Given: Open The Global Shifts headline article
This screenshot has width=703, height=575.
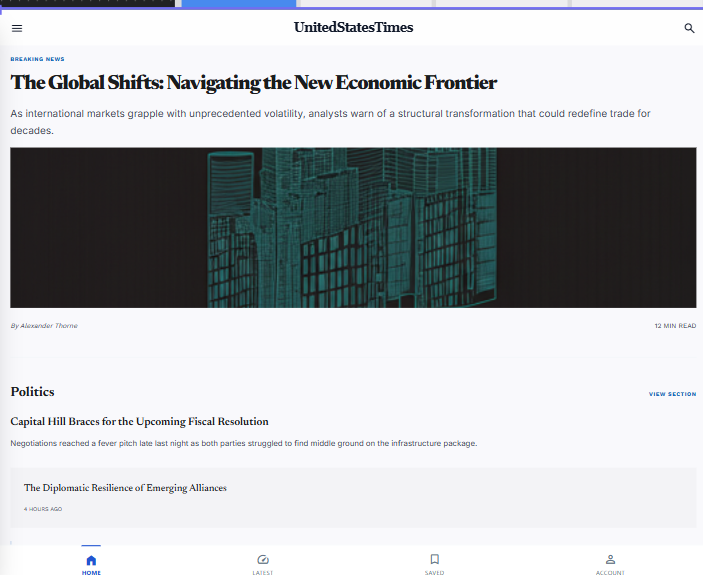Looking at the screenshot, I should click(x=253, y=83).
